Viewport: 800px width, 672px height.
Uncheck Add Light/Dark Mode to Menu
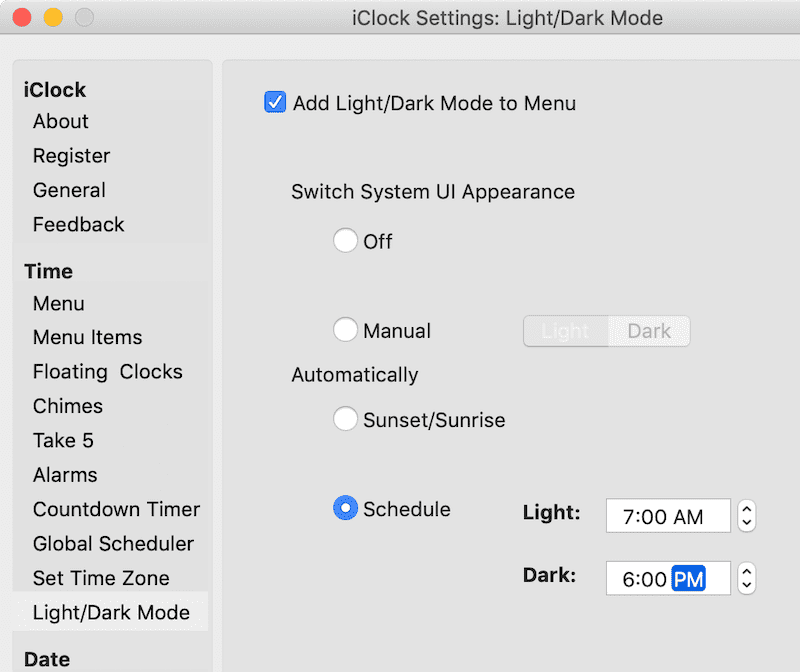pyautogui.click(x=275, y=102)
